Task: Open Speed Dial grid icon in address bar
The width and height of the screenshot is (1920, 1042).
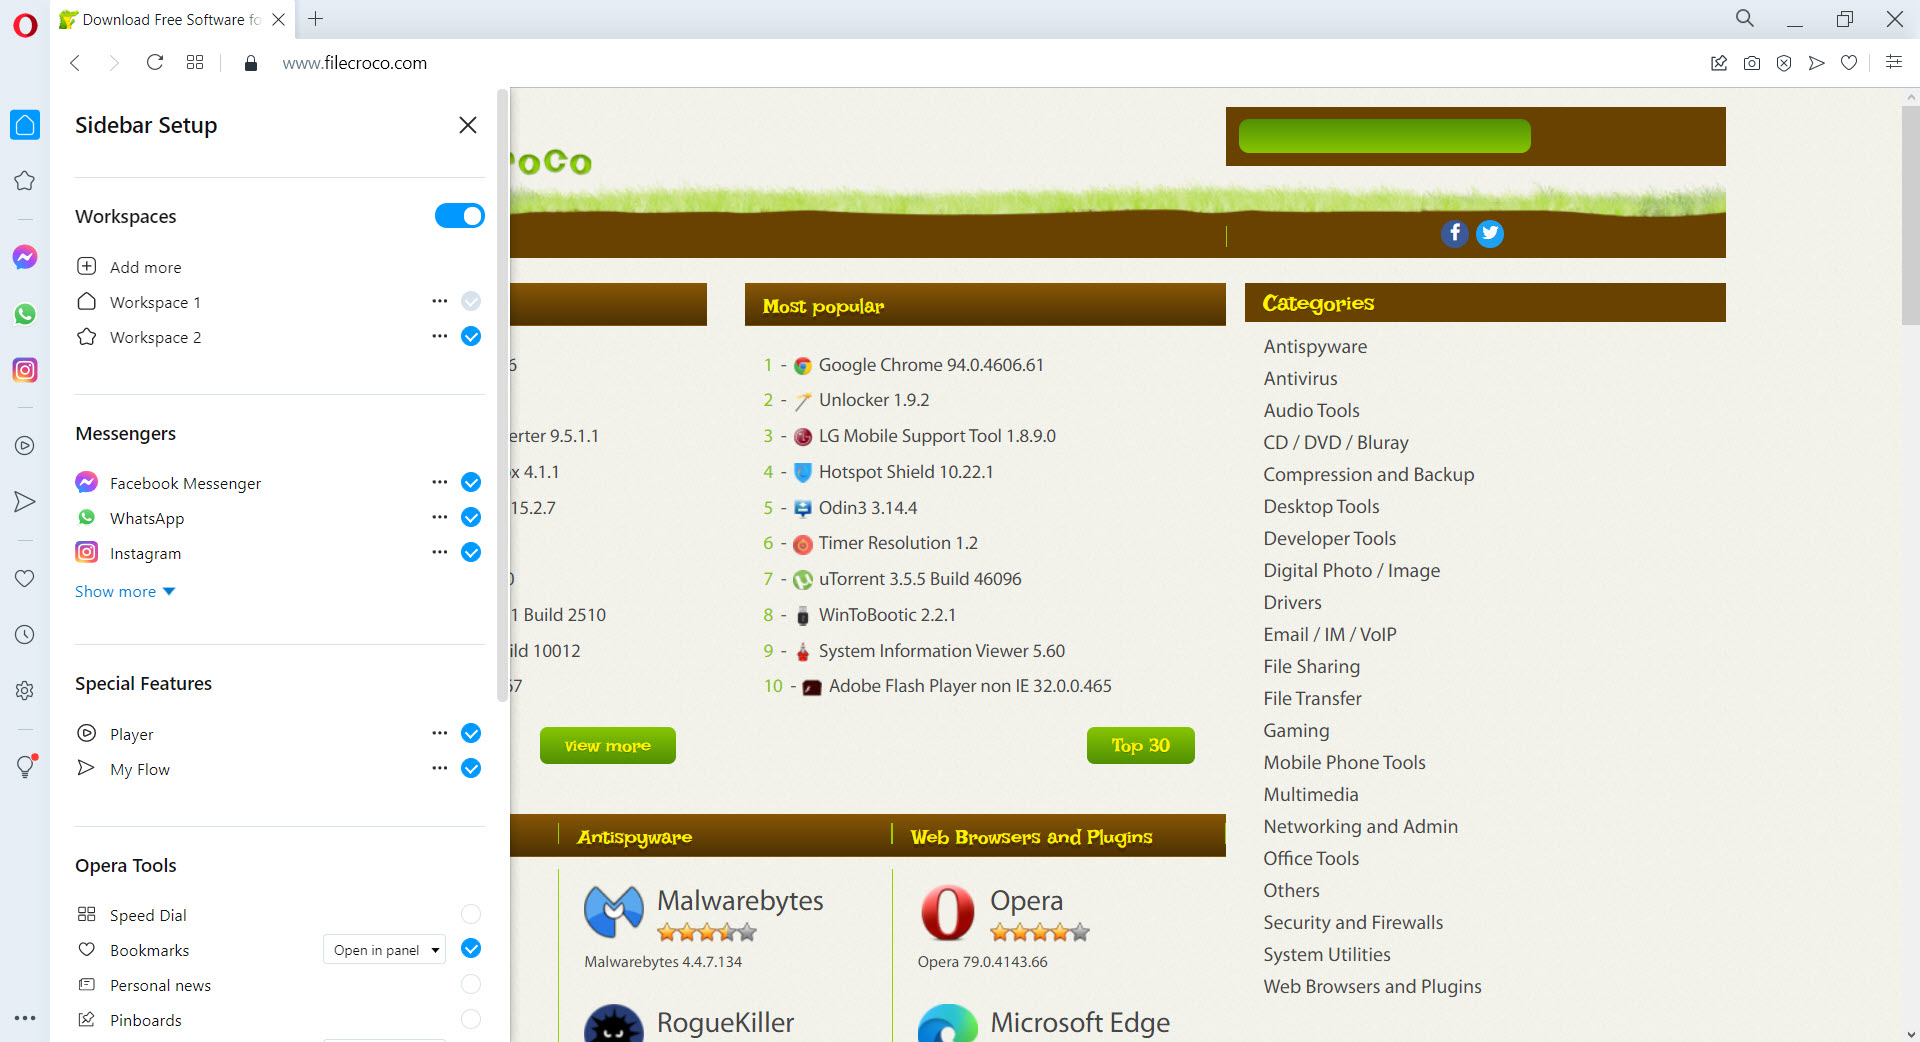Action: (195, 62)
